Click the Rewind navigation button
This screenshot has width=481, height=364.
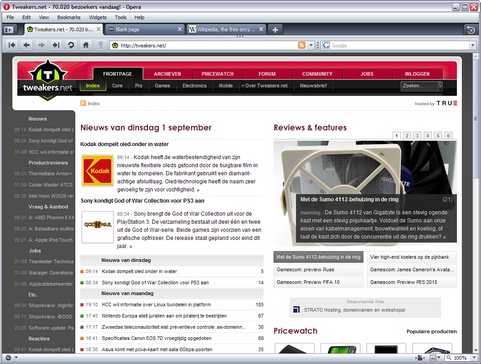click(12, 45)
